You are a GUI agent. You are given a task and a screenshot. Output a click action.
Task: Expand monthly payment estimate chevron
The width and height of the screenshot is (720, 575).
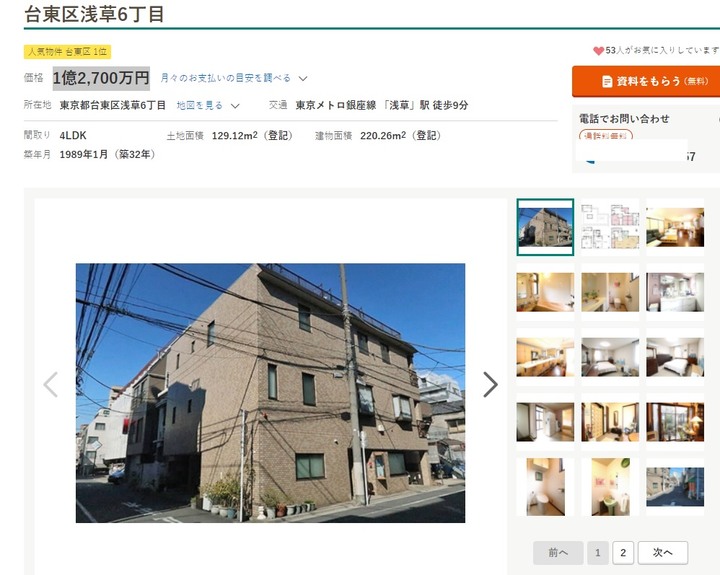click(x=303, y=79)
